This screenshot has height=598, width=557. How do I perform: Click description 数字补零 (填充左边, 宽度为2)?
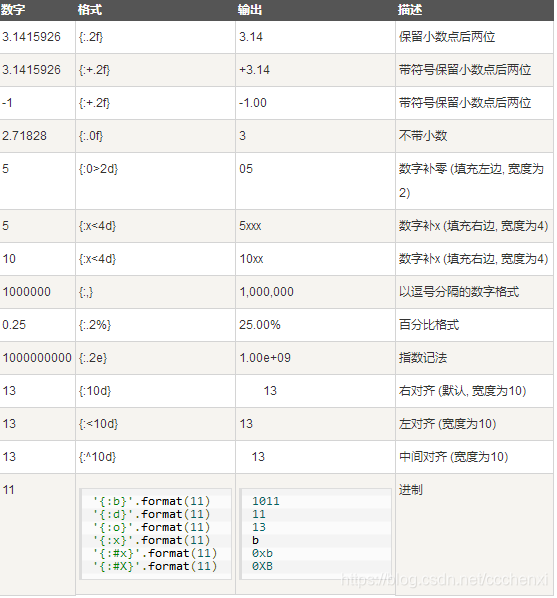pyautogui.click(x=472, y=181)
